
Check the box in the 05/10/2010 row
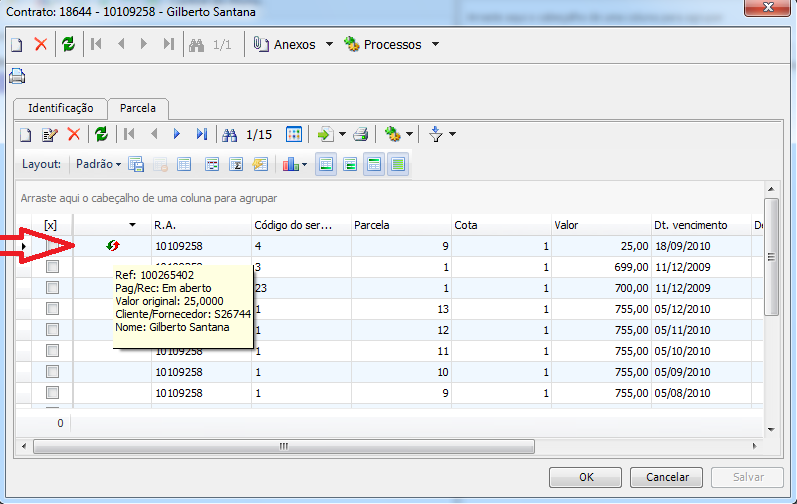(52, 351)
